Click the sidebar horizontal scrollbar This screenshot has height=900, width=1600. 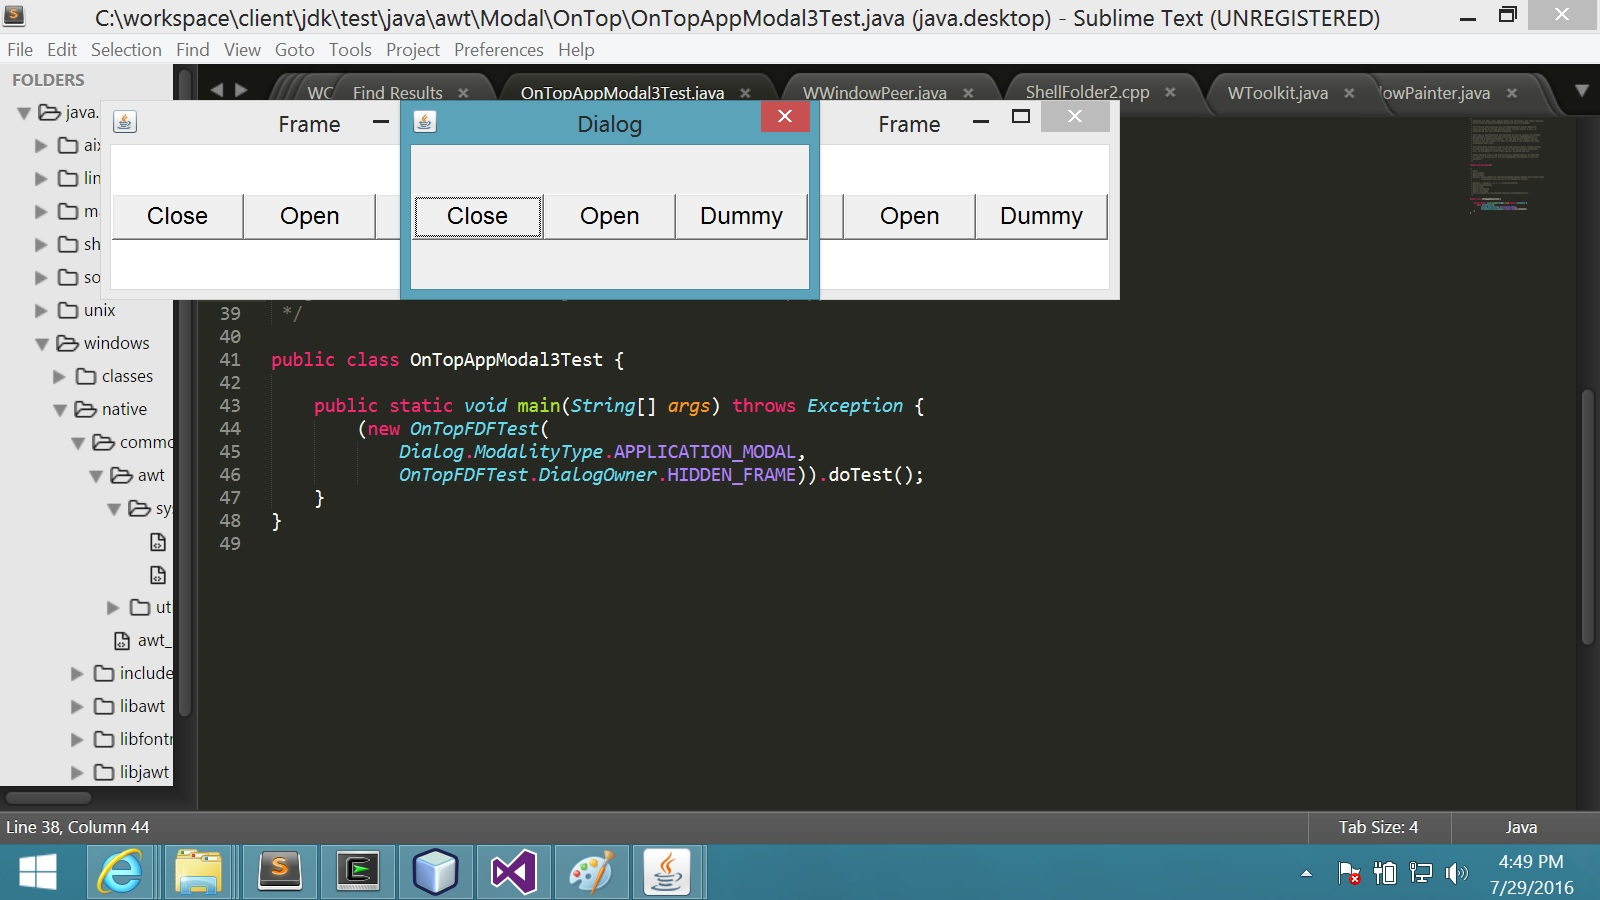click(x=48, y=798)
